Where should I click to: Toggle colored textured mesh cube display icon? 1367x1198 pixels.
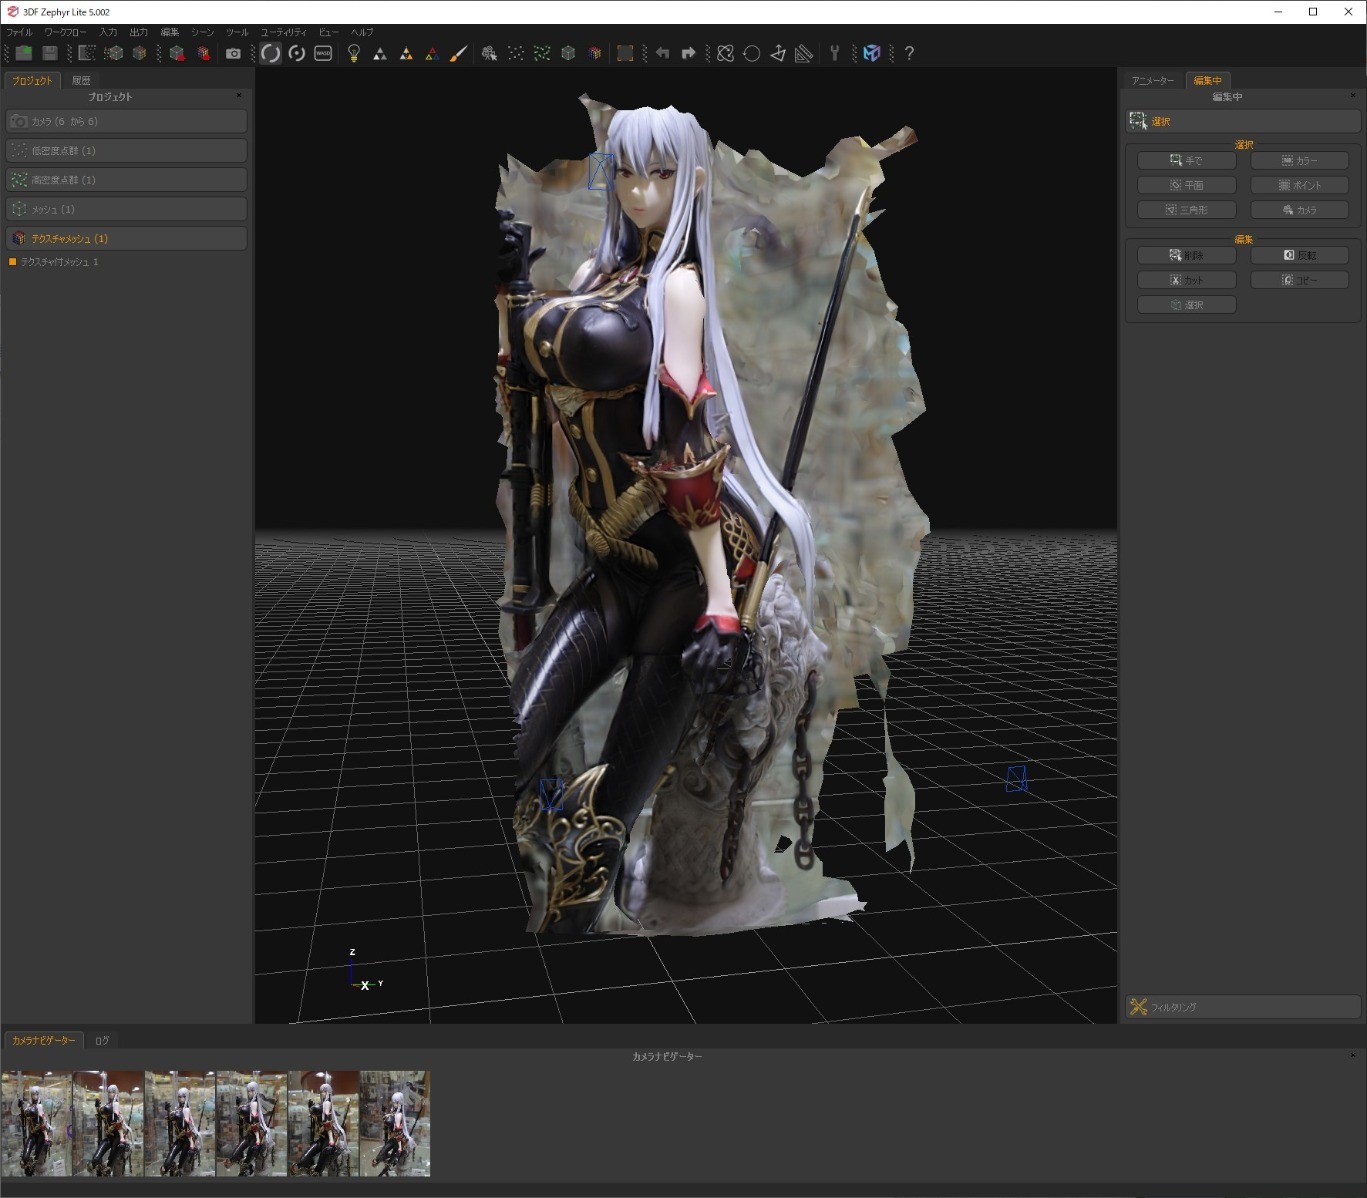click(595, 53)
